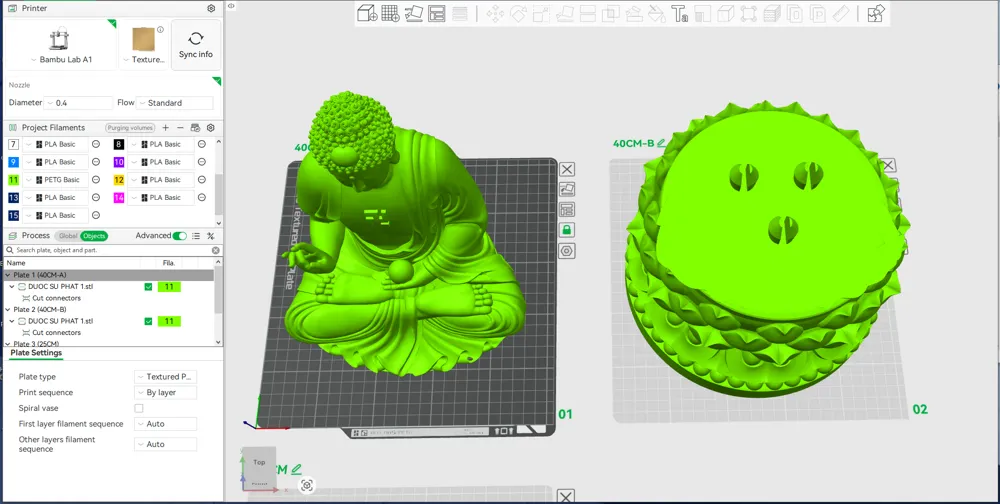Viewport: 1000px width, 504px height.
Task: Click the Purging volumes button
Action: (130, 128)
